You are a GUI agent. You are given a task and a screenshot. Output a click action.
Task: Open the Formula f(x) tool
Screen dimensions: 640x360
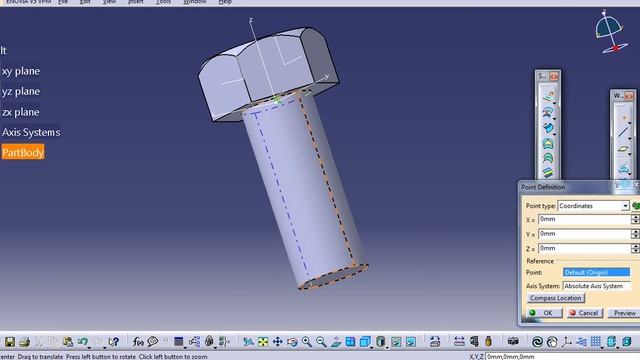click(138, 342)
